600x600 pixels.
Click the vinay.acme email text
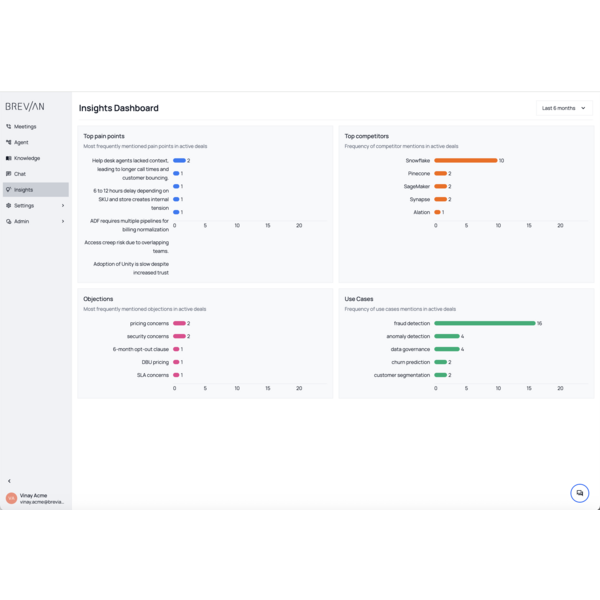tap(42, 502)
